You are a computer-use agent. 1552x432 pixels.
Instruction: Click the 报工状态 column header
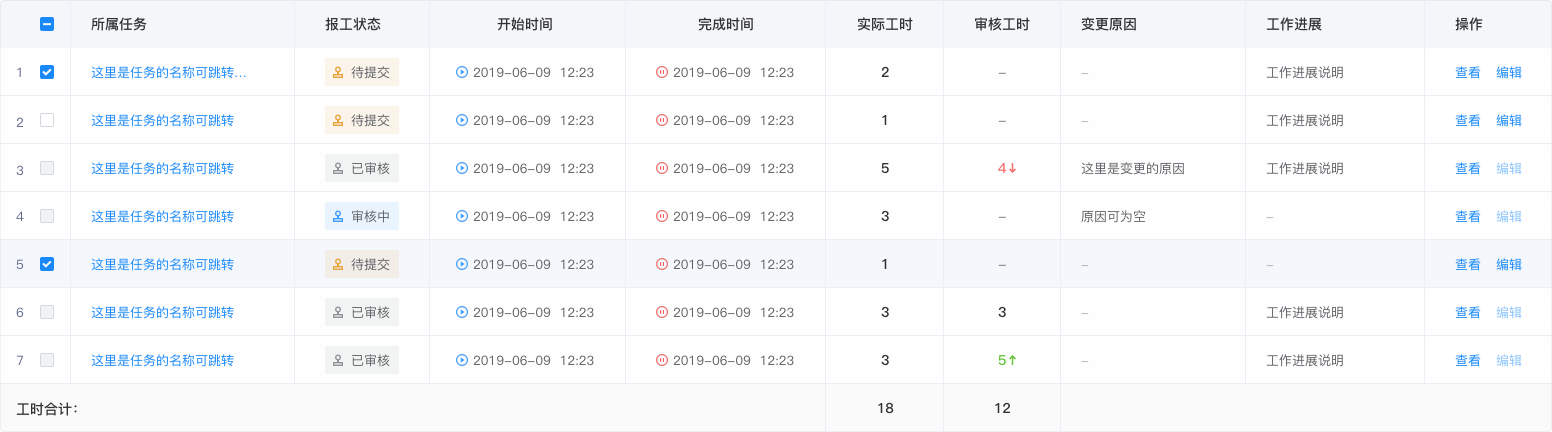click(353, 24)
